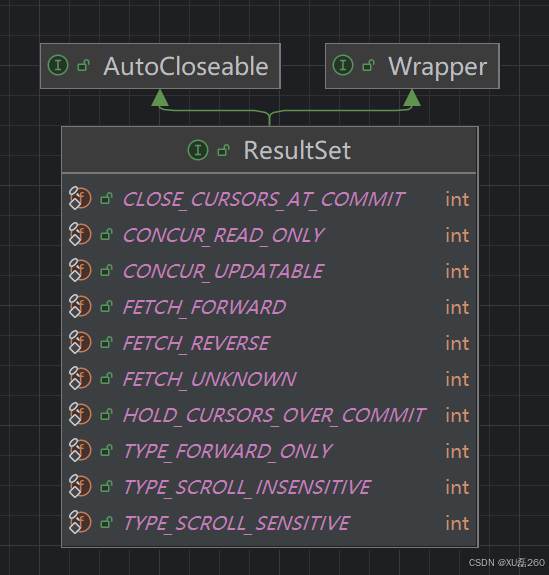The height and width of the screenshot is (575, 549).
Task: Click the Wrapper interface icon
Action: click(343, 65)
